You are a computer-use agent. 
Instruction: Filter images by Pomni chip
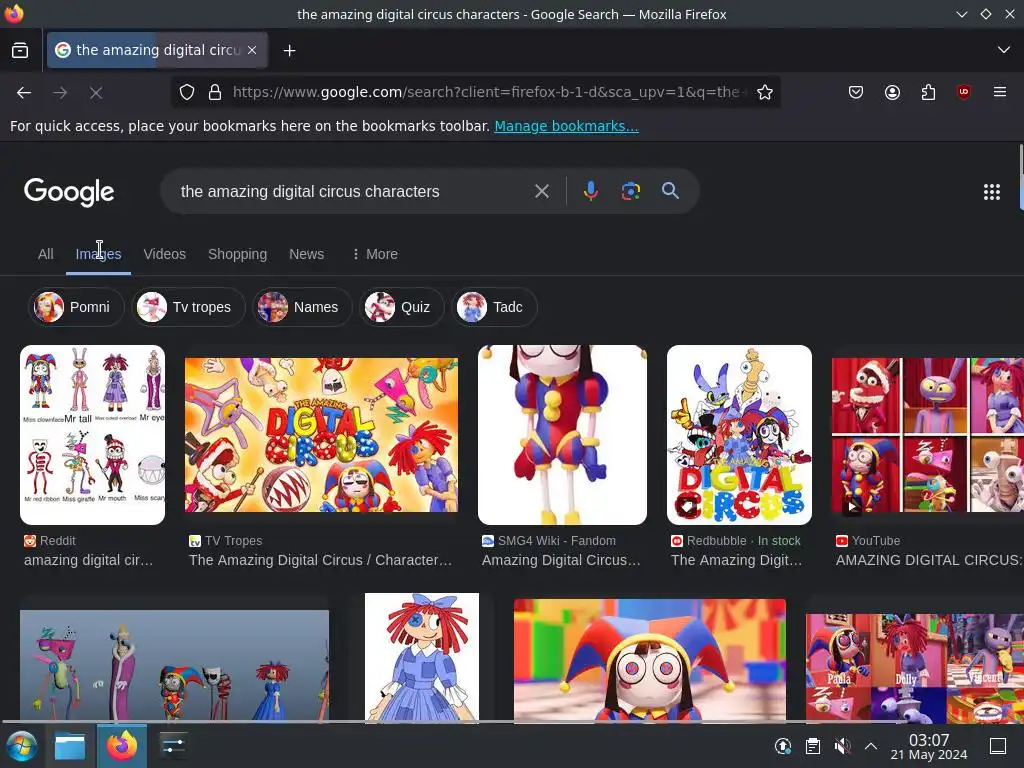point(76,307)
